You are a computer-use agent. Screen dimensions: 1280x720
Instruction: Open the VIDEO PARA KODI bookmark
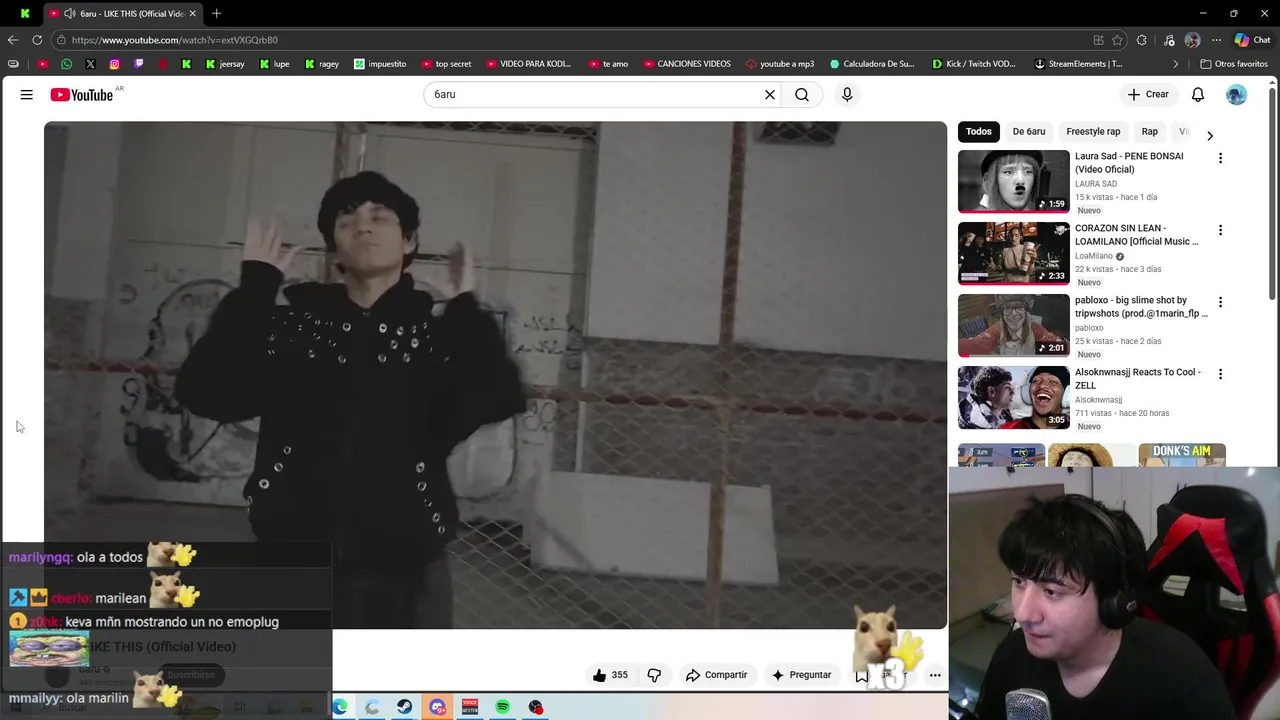tap(528, 64)
